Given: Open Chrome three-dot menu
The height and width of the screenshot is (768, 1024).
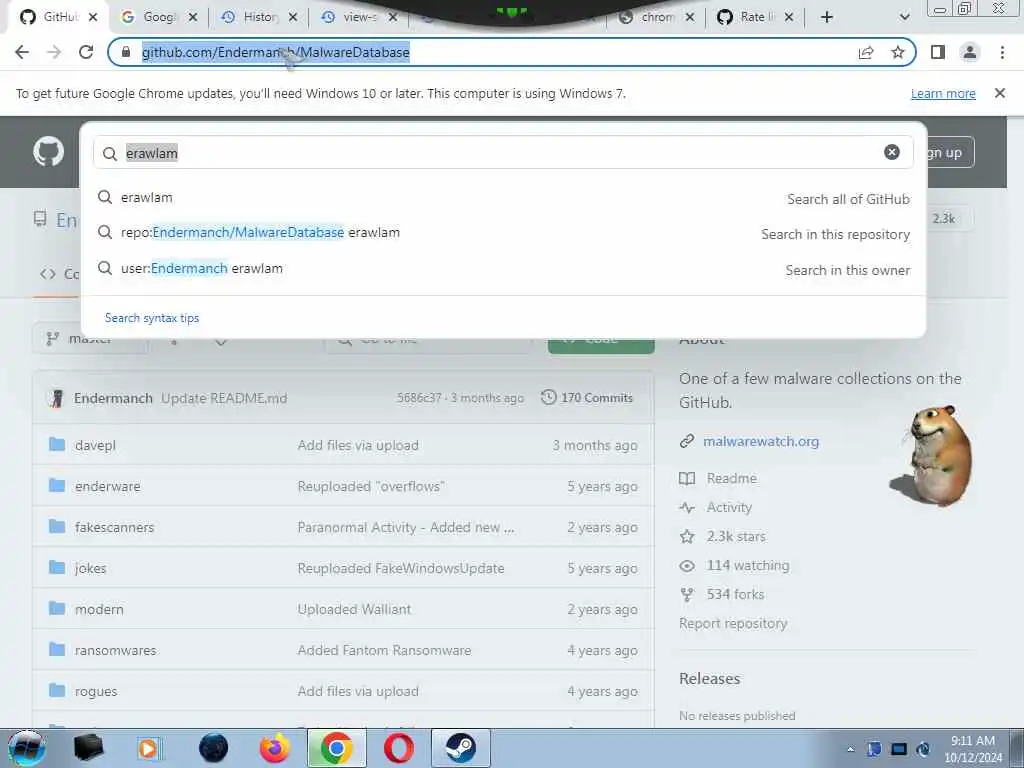Looking at the screenshot, I should click(x=1002, y=52).
